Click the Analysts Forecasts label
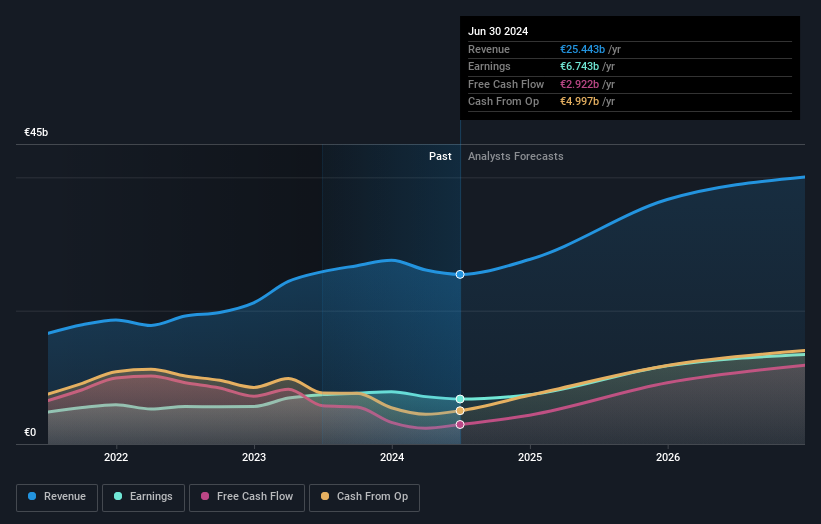The image size is (821, 524). [516, 156]
